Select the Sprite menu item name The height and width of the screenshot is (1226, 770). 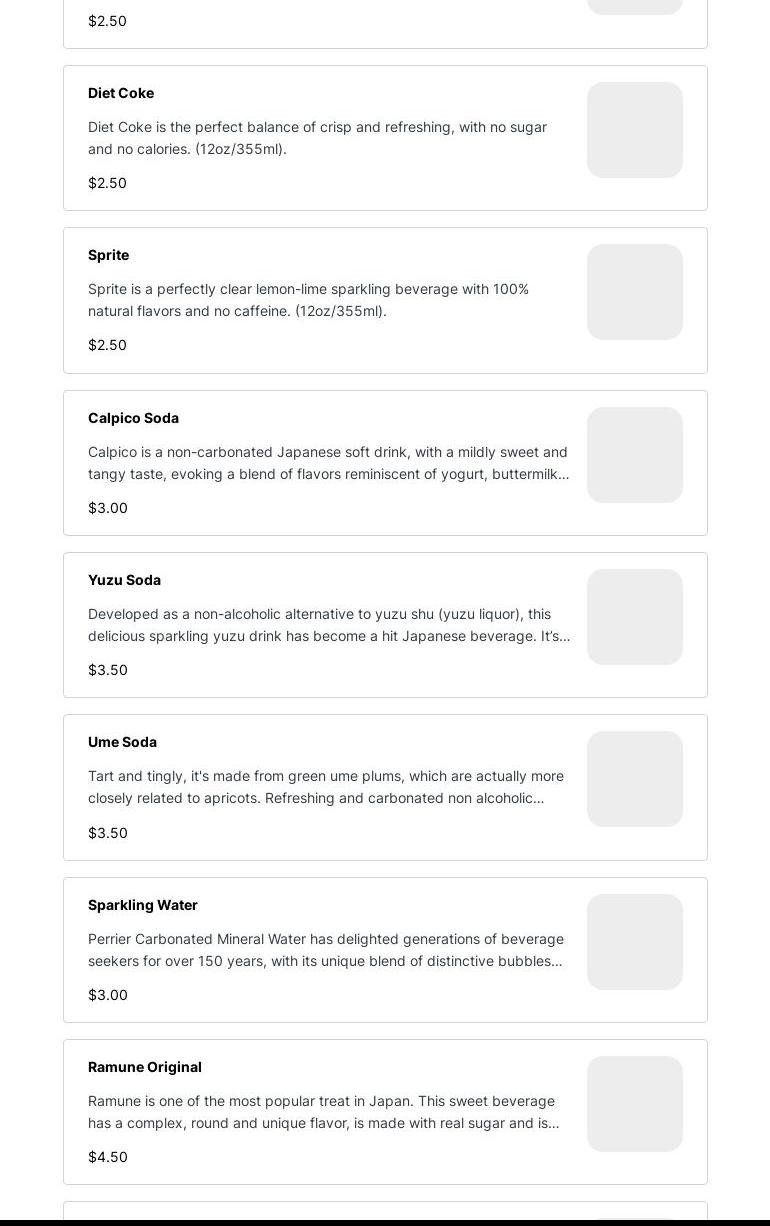pos(108,255)
